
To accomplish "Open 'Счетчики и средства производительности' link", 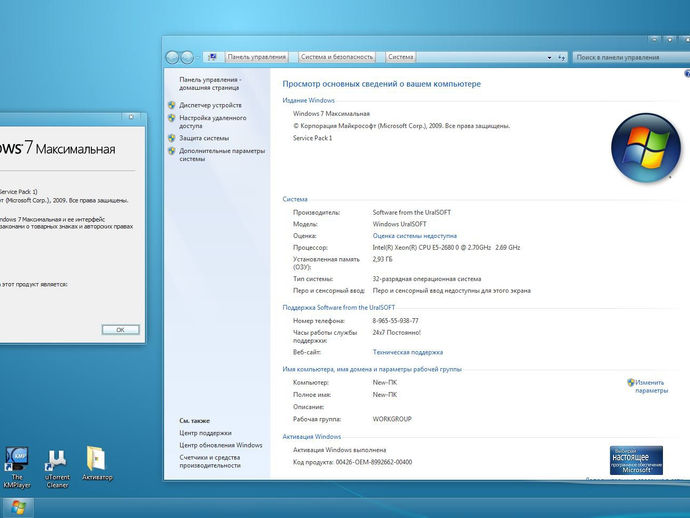I will (210, 461).
